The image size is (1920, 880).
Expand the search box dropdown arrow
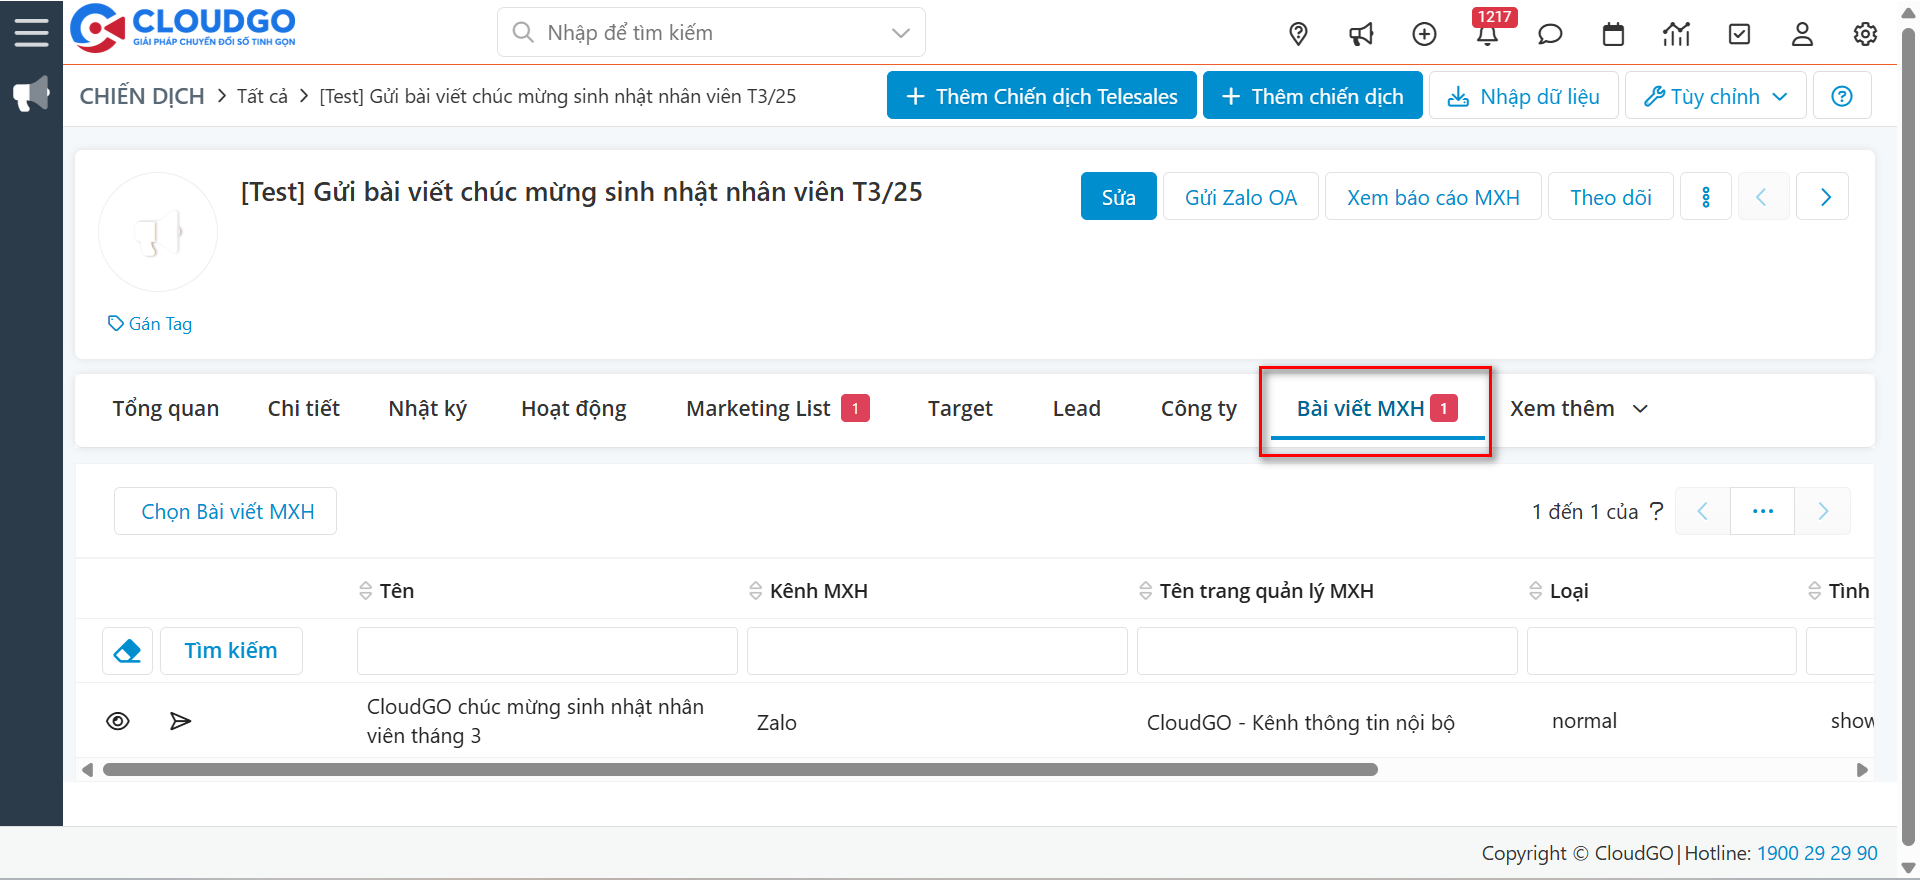tap(900, 33)
